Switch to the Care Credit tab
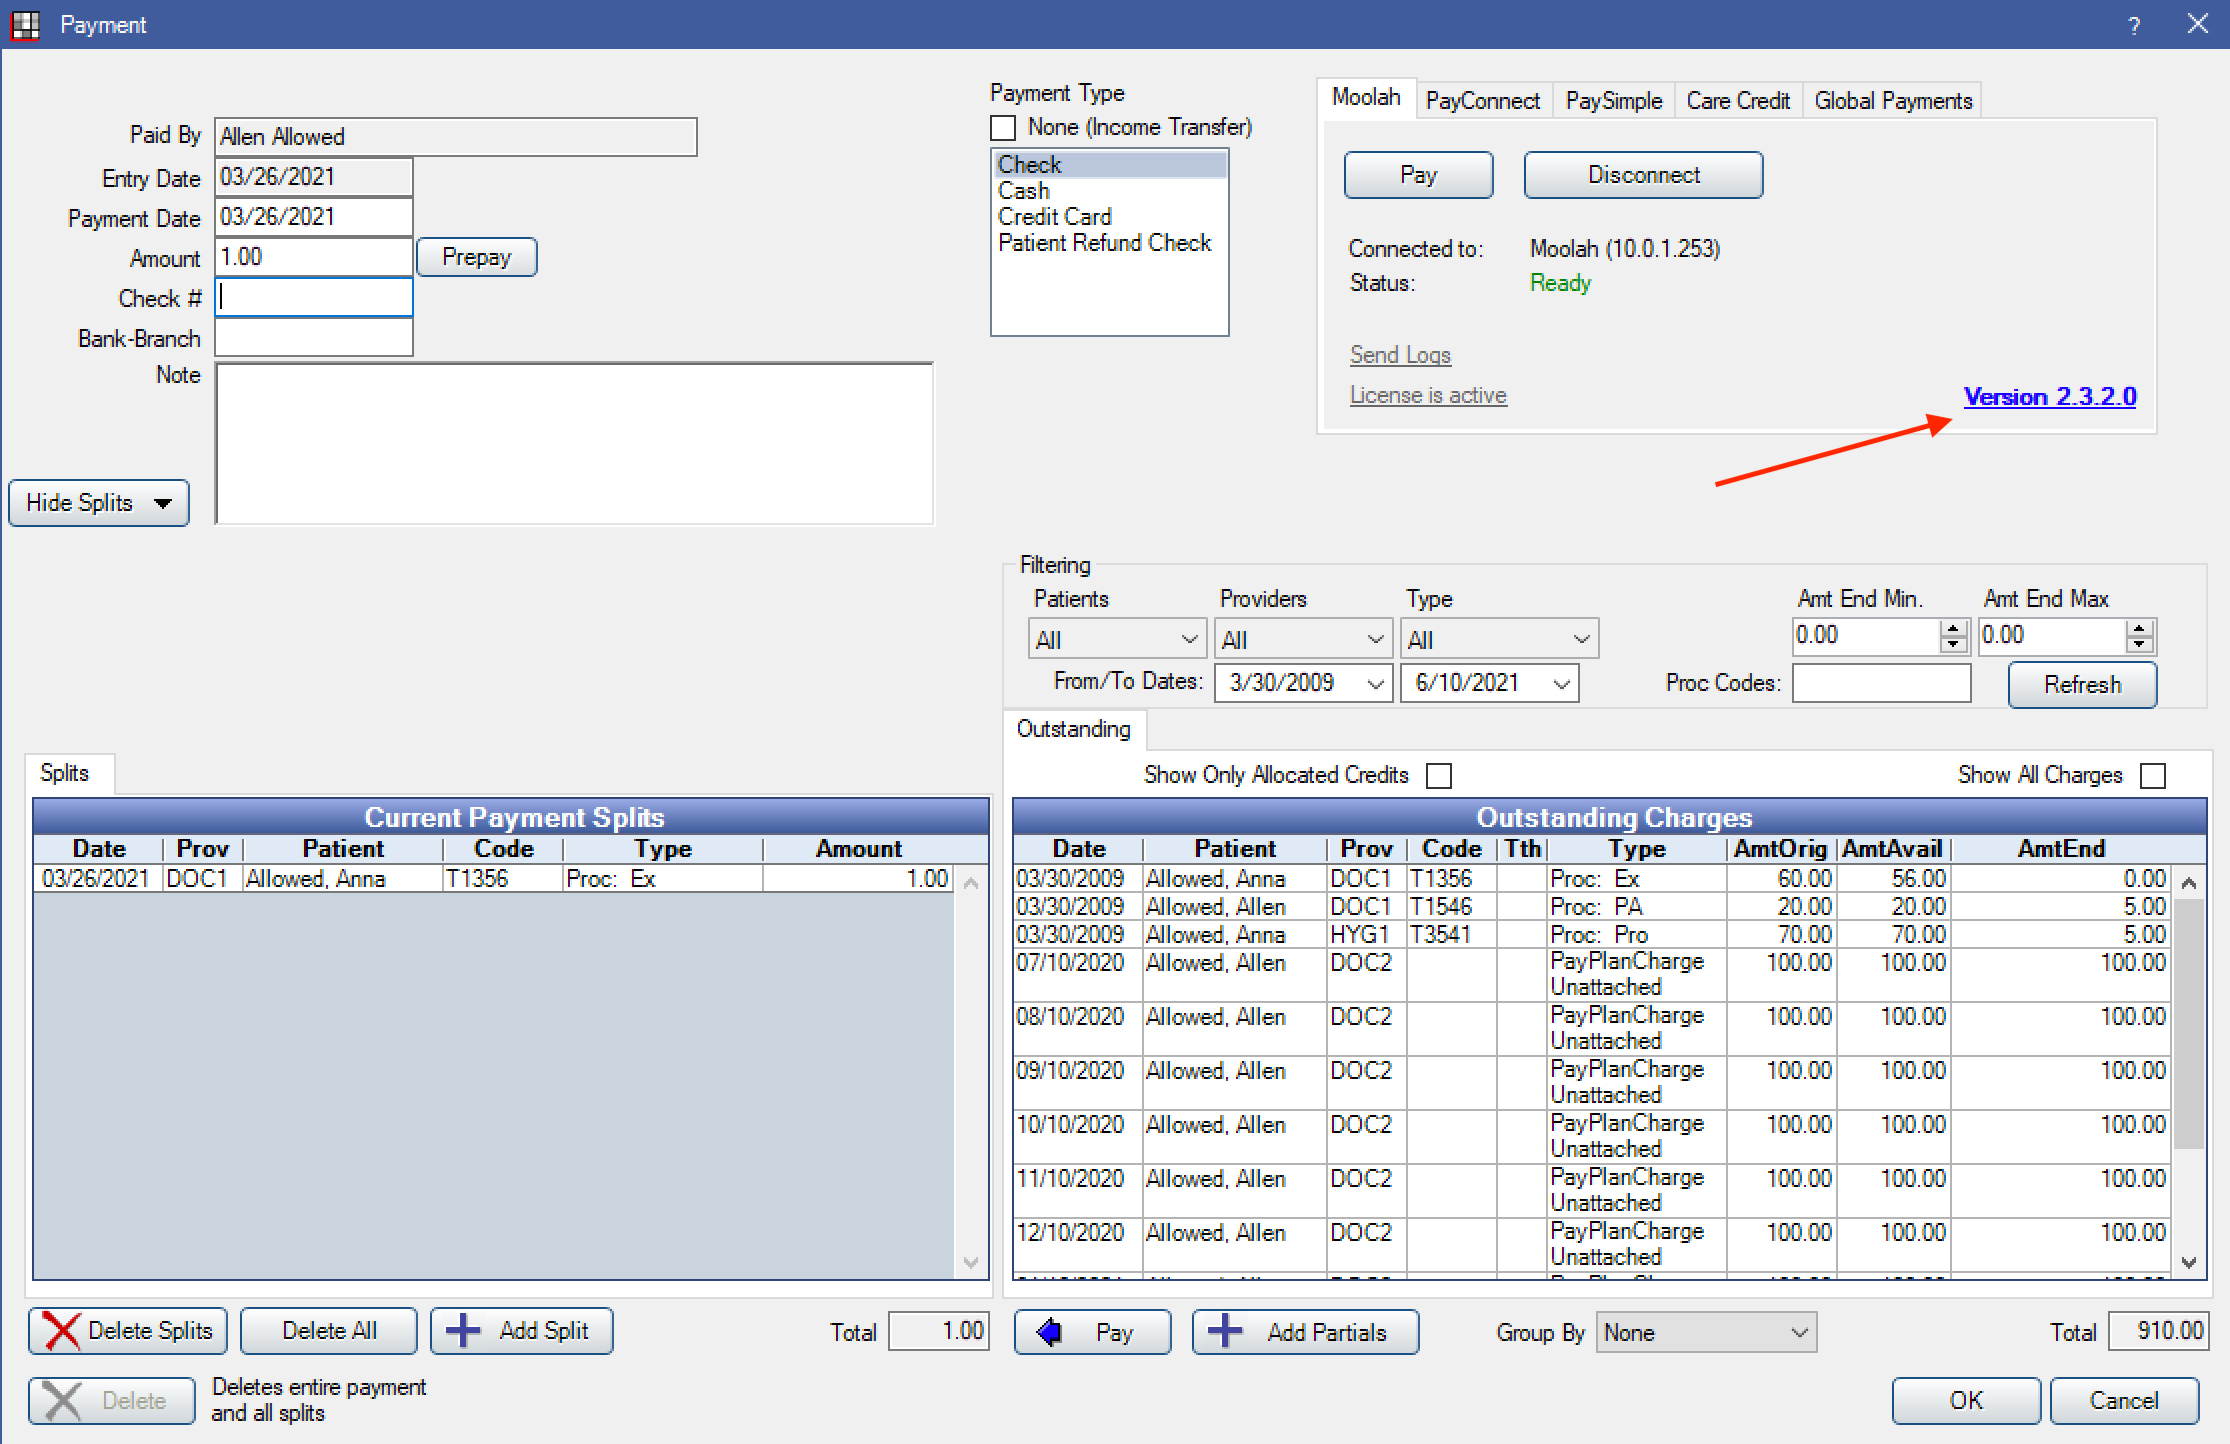 1738,101
